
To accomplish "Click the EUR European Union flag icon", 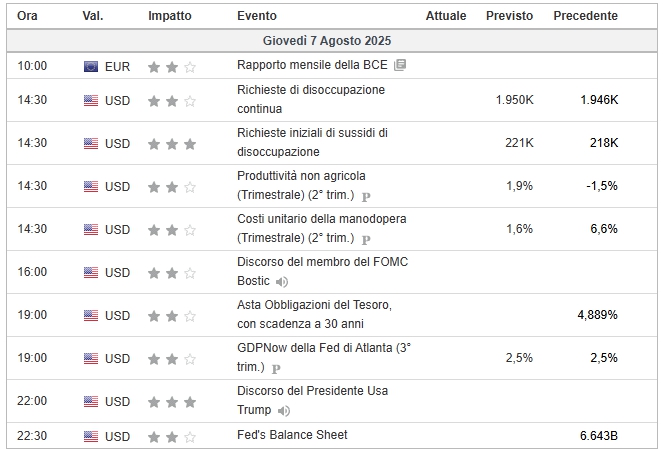I will (x=91, y=66).
